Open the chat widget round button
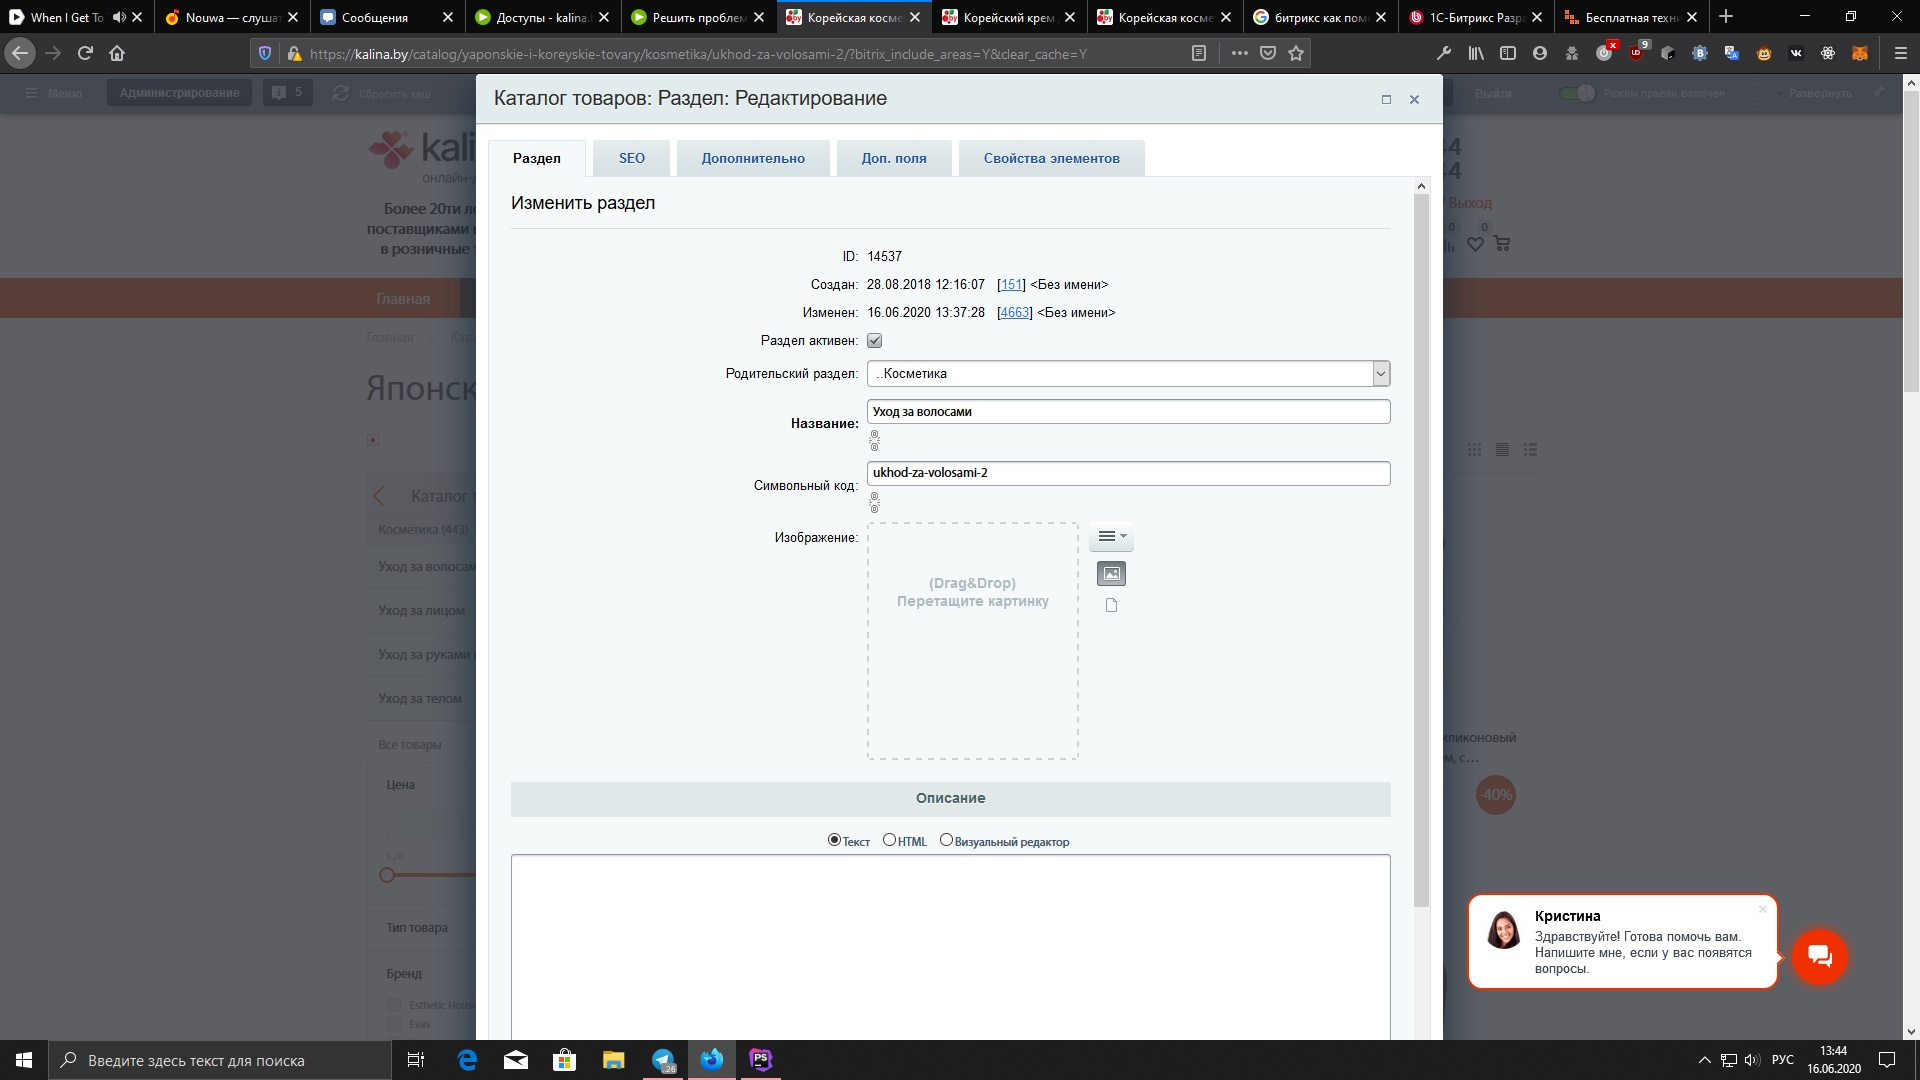The height and width of the screenshot is (1080, 1920). coord(1819,956)
